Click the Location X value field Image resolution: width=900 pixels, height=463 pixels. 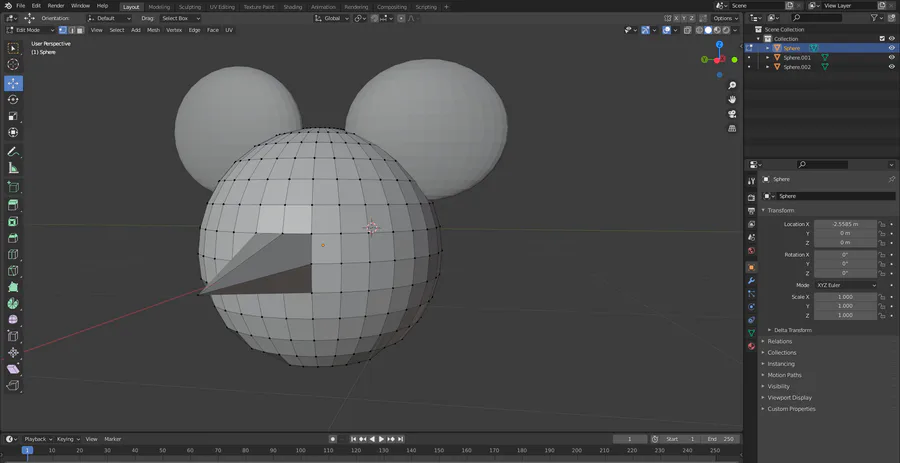pyautogui.click(x=845, y=224)
